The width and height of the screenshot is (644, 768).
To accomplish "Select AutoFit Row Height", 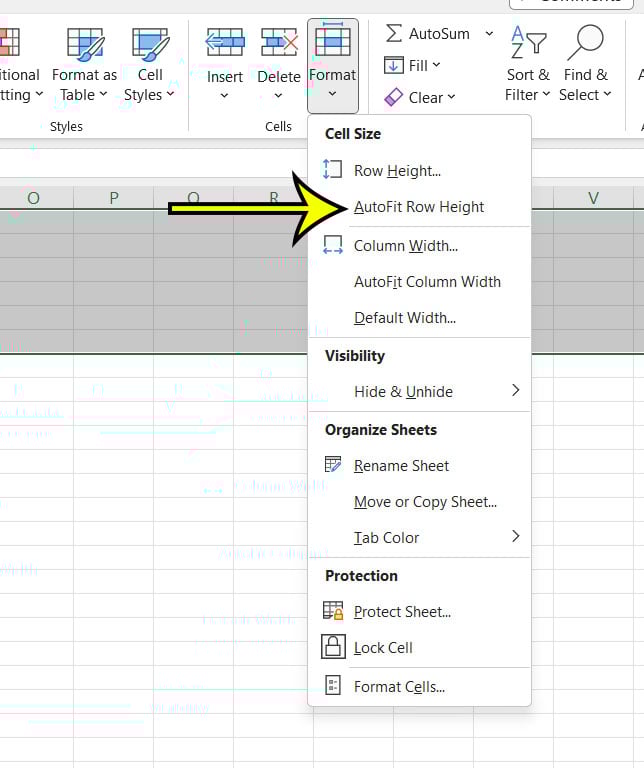I will (420, 207).
